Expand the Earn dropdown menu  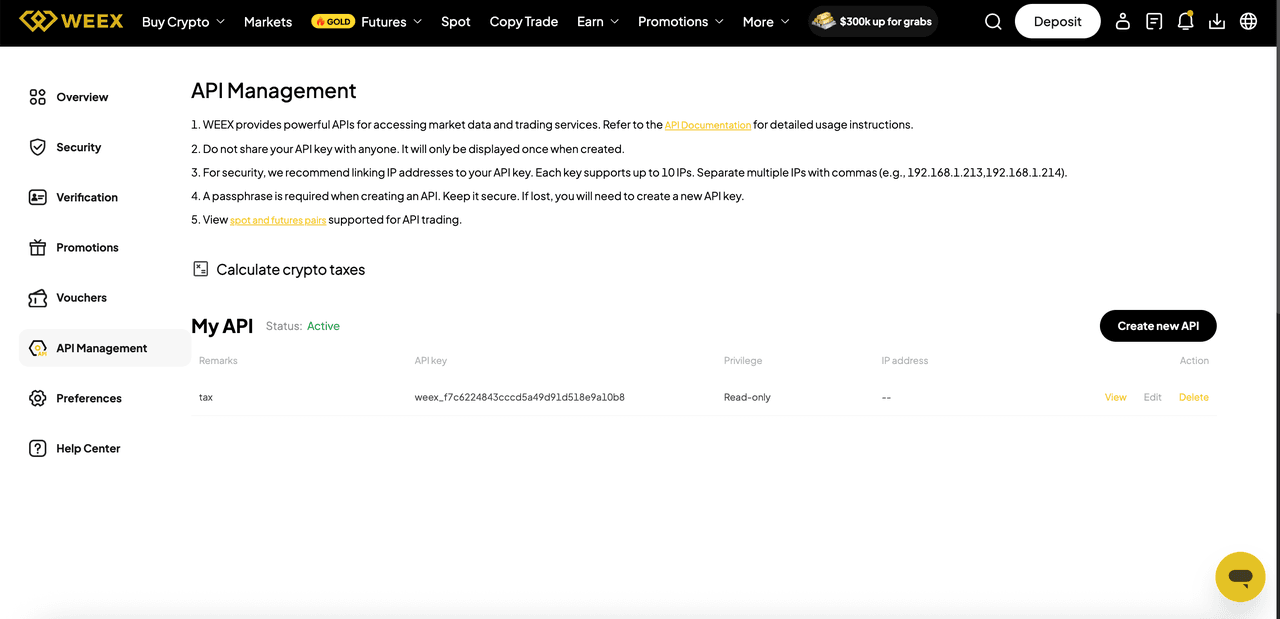point(598,21)
